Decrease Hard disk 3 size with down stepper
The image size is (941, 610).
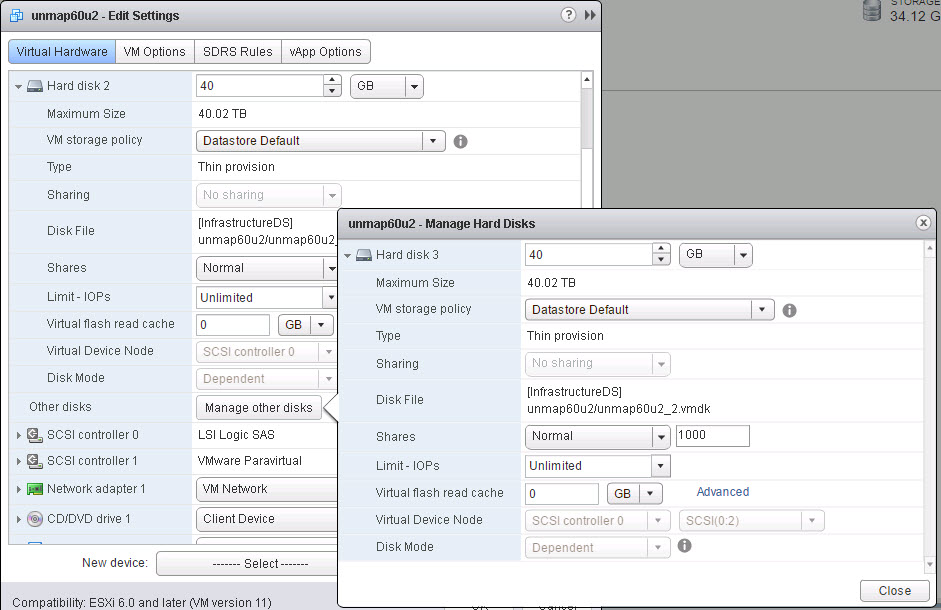click(x=661, y=260)
